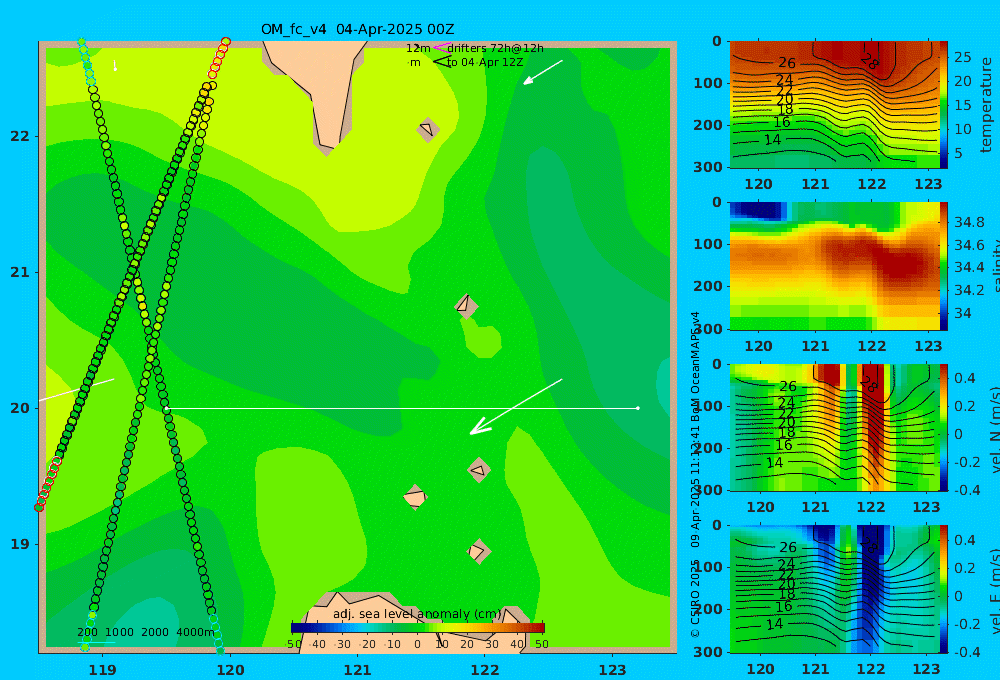1000x680 pixels.
Task: Click the '25' tick on the temperature colour bar
Action: pyautogui.click(x=962, y=57)
